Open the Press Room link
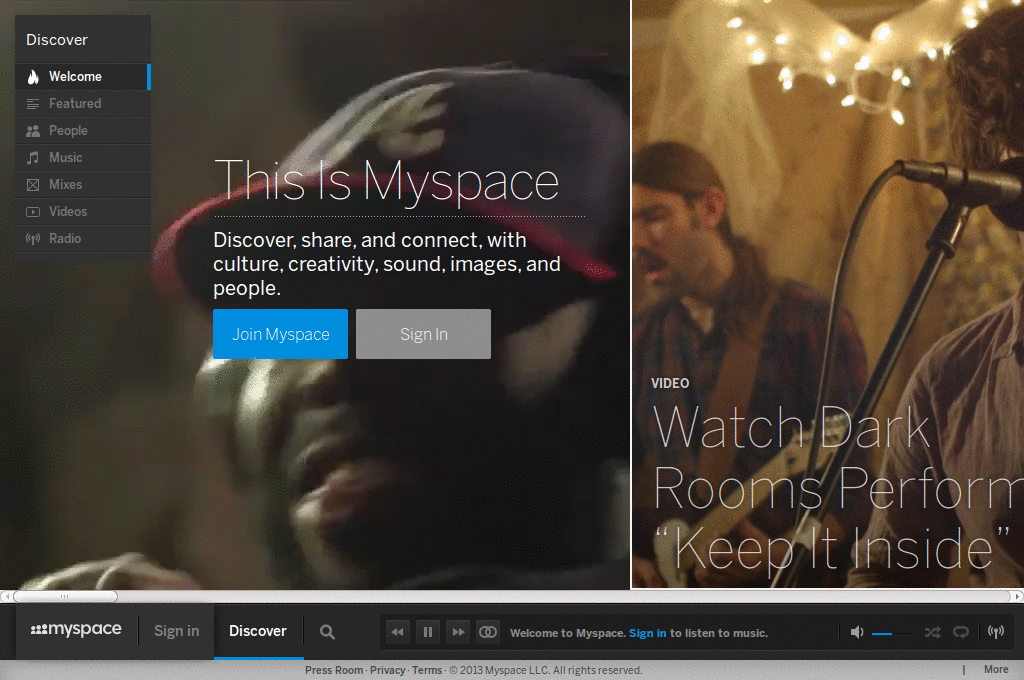Image resolution: width=1024 pixels, height=680 pixels. [334, 670]
